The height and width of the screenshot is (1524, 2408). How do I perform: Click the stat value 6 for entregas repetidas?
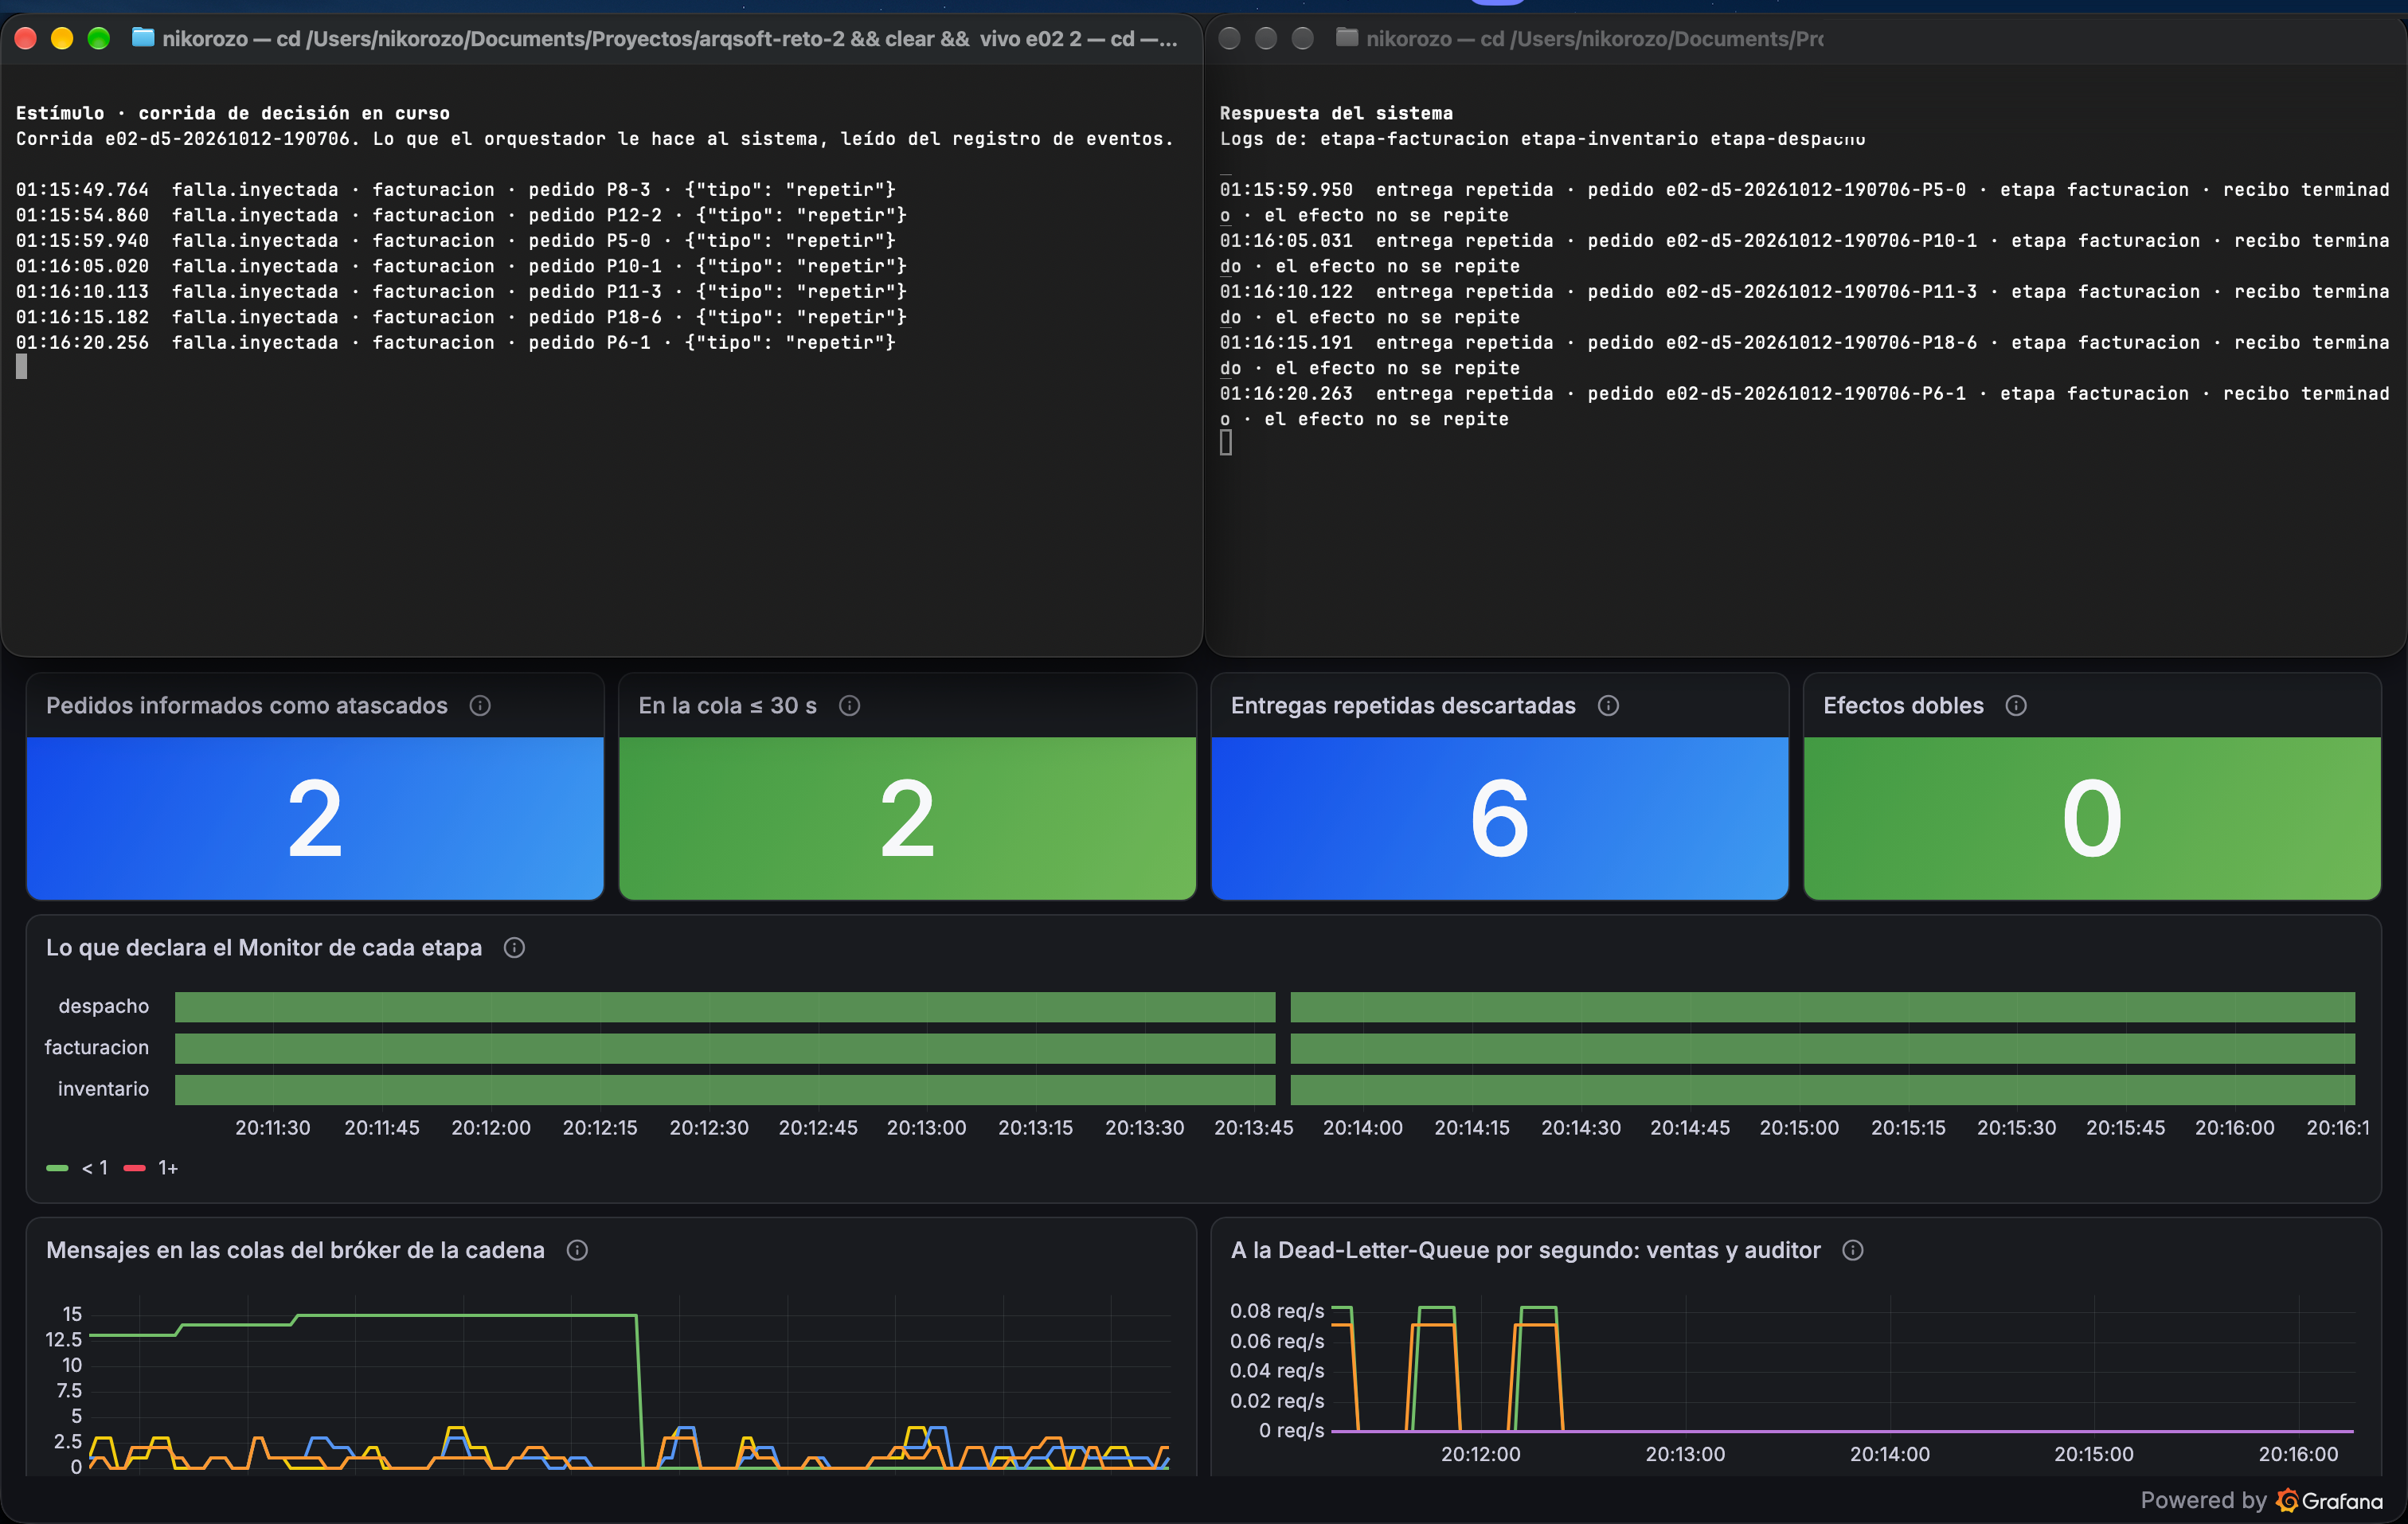pyautogui.click(x=1499, y=819)
